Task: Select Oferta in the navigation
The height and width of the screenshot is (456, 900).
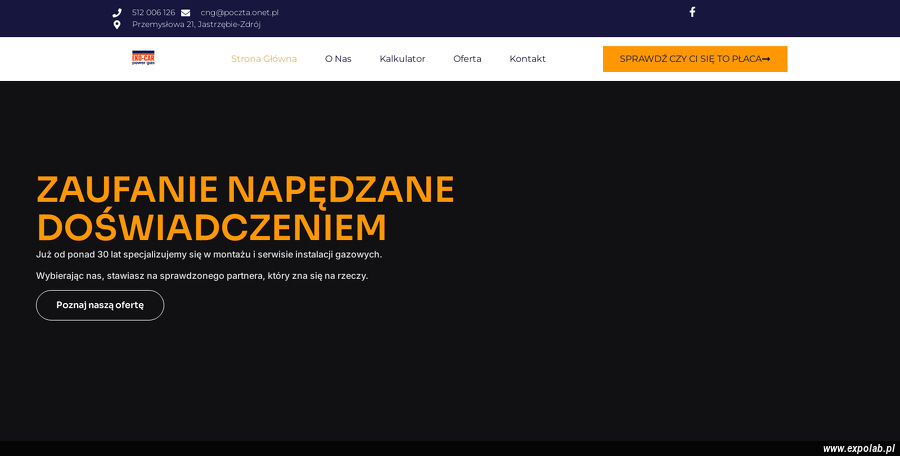Action: click(467, 59)
